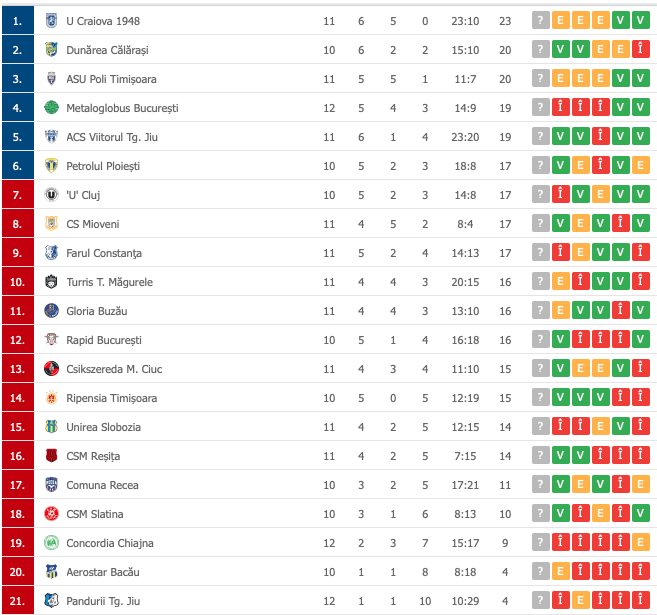Click the upcoming match '?' box for U Craiova 1948
Image resolution: width=657 pixels, height=615 pixels.
(x=541, y=20)
